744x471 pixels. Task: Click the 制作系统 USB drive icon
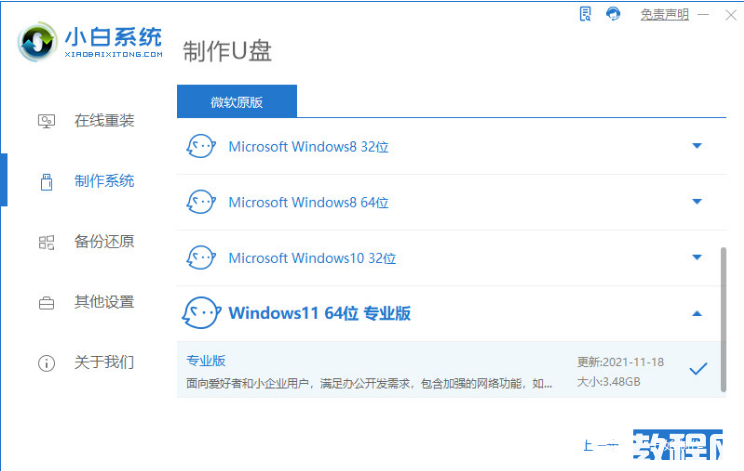(x=46, y=182)
